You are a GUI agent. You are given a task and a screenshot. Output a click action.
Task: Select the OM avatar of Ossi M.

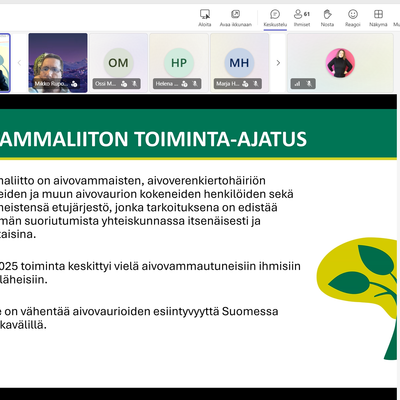coord(118,63)
